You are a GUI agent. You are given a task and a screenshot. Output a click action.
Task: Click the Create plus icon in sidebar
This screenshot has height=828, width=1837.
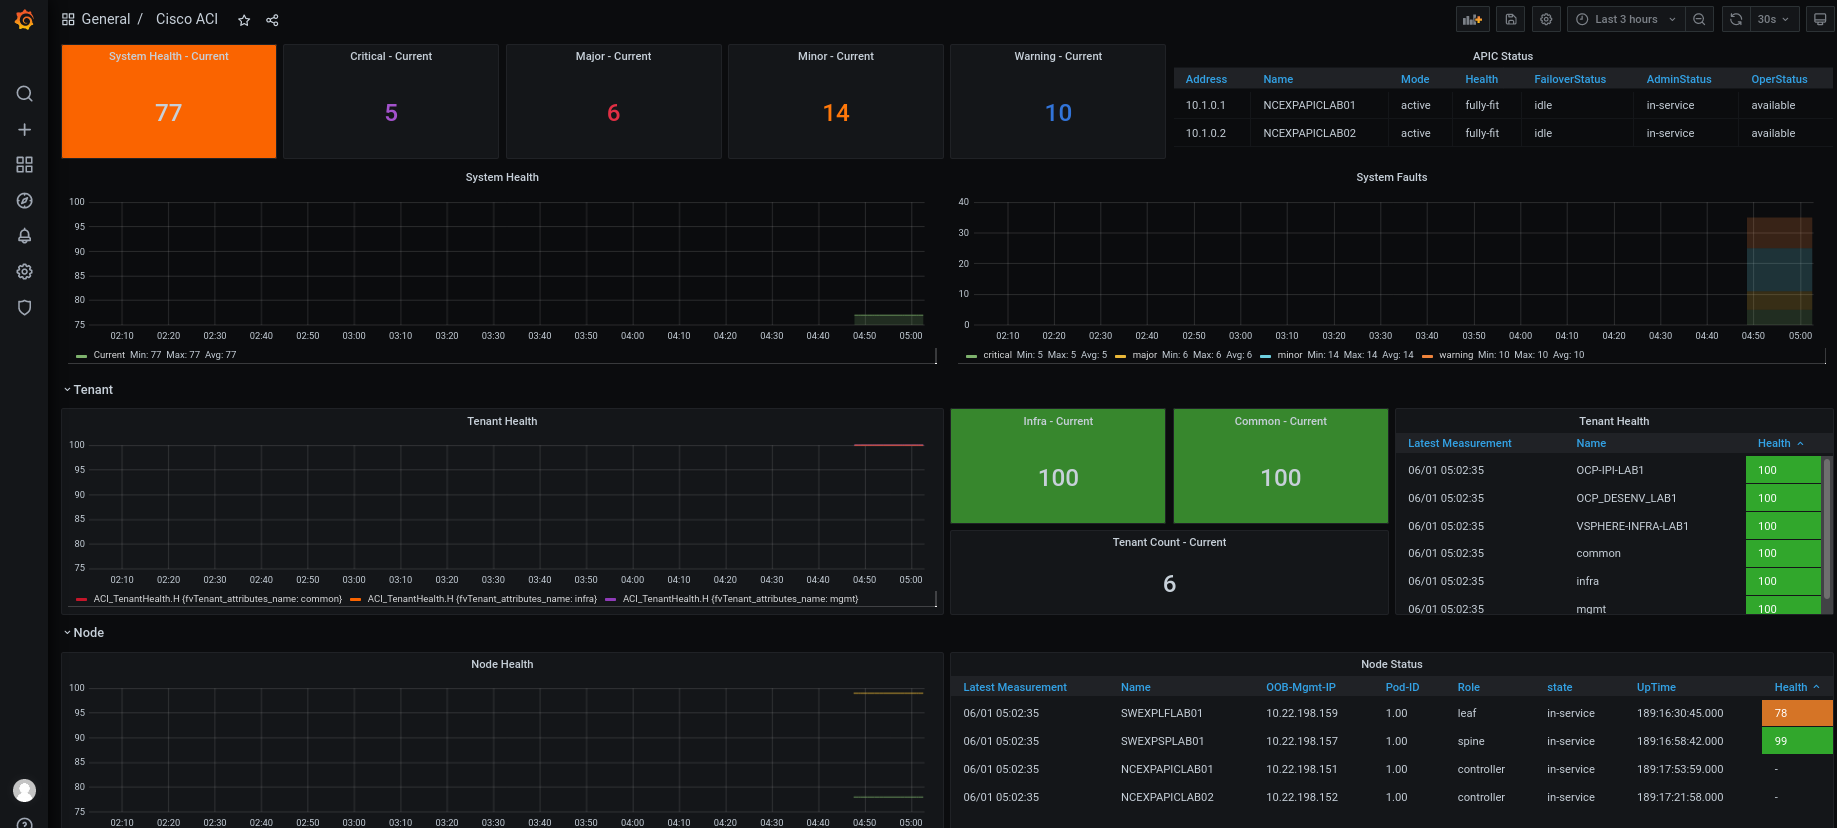[x=25, y=130]
